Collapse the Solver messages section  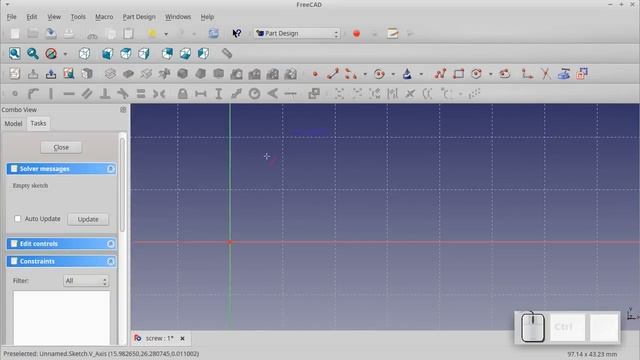[x=110, y=169]
